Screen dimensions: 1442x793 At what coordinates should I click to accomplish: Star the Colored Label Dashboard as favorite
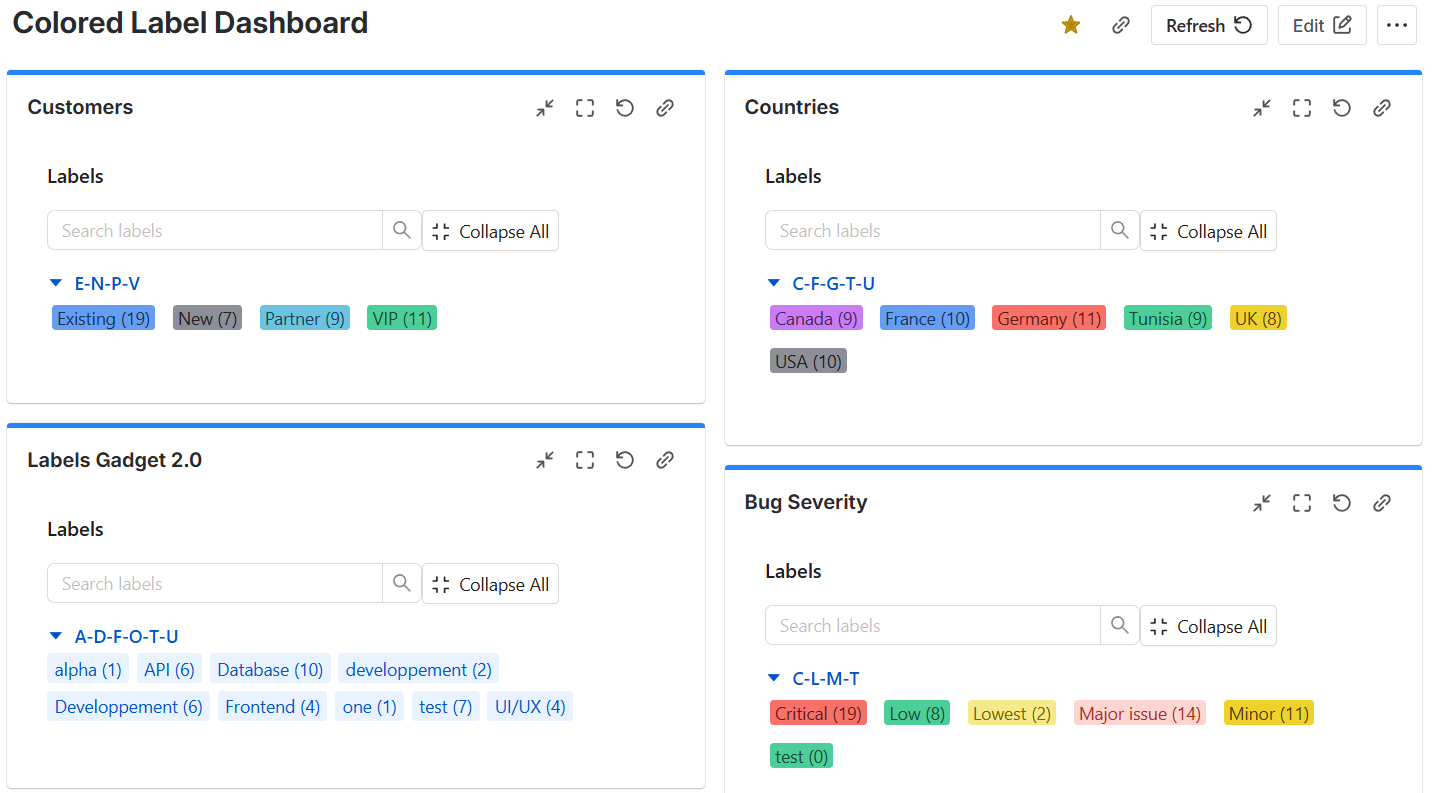click(1070, 25)
